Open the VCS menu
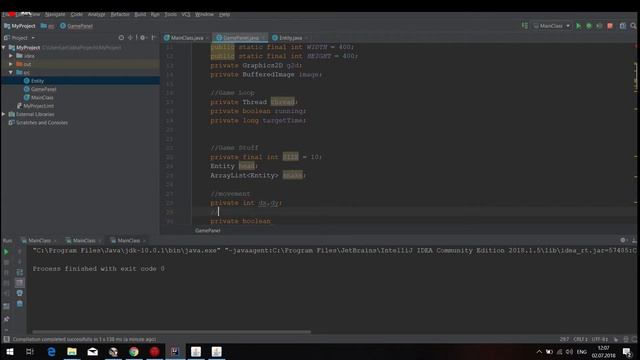Screen dimensions: 640x360 [x=186, y=14]
